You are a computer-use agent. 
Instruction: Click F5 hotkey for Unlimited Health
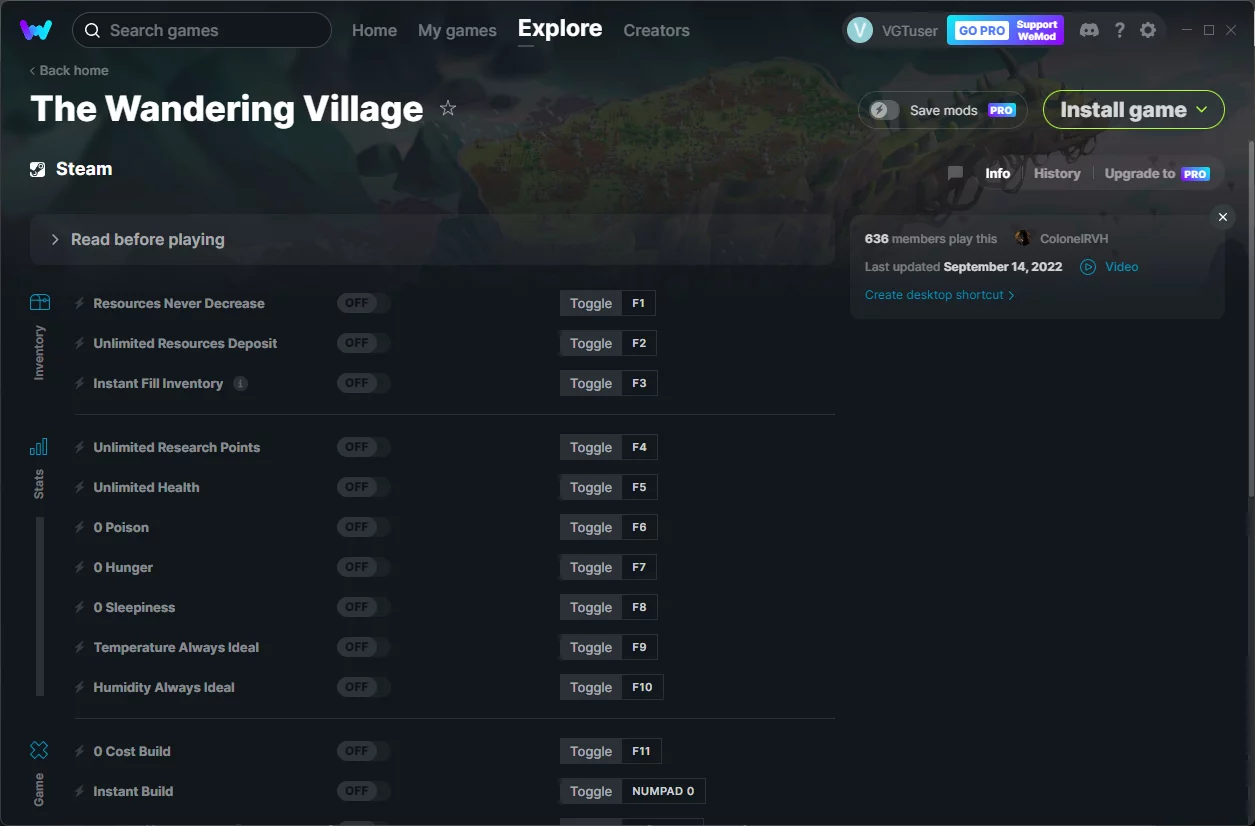639,487
